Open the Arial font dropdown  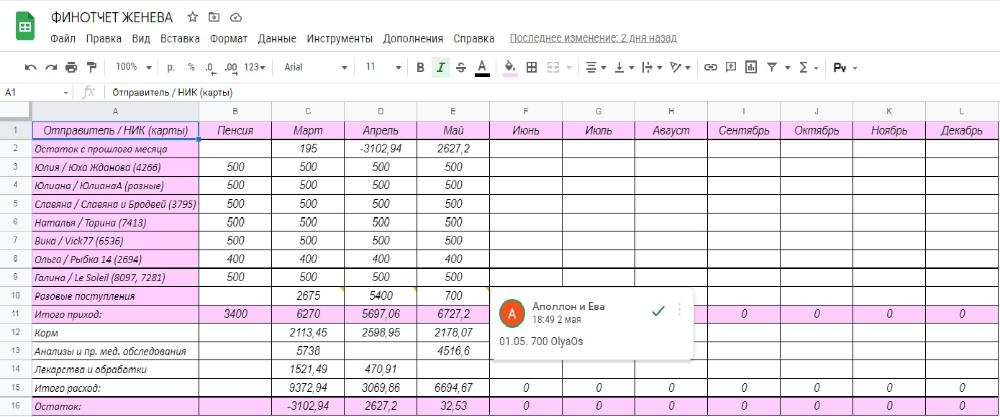point(315,67)
